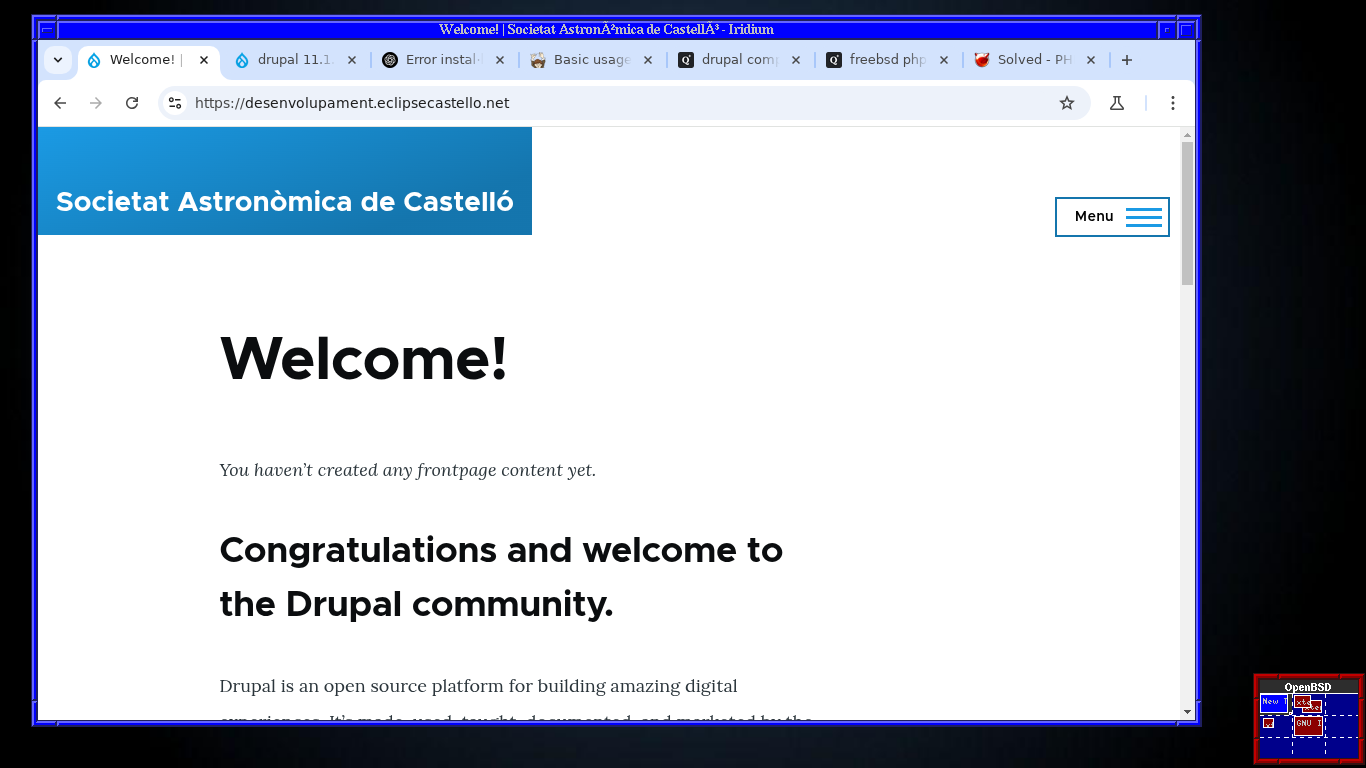Close the Solved - PH tab
Screen dimensions: 1366x768
(x=1091, y=60)
